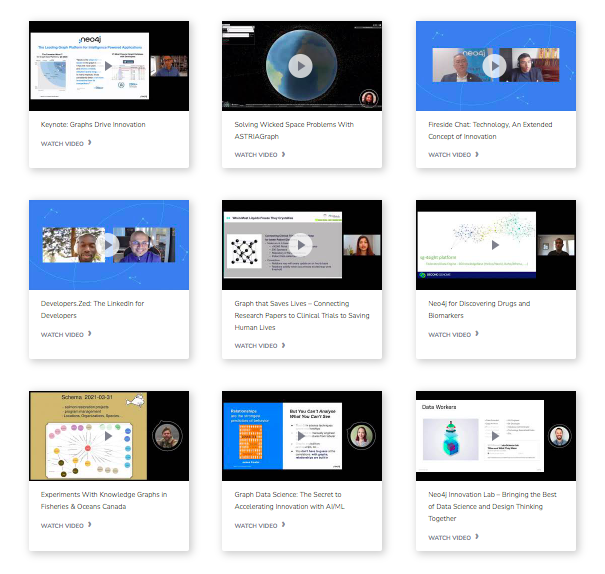
Task: Open title 'Neo4j Innovation Lab – Bringing the Best'
Action: (492, 506)
